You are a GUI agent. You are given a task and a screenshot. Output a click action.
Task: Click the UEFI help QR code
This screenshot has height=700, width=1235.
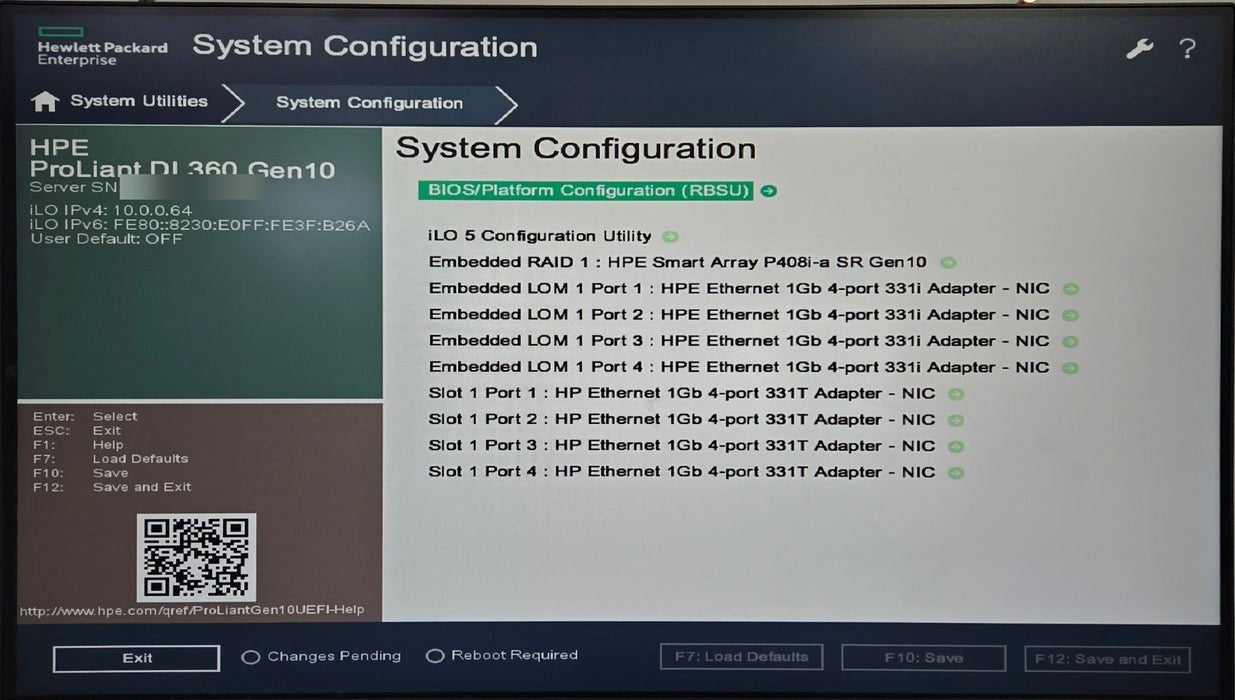tap(196, 557)
